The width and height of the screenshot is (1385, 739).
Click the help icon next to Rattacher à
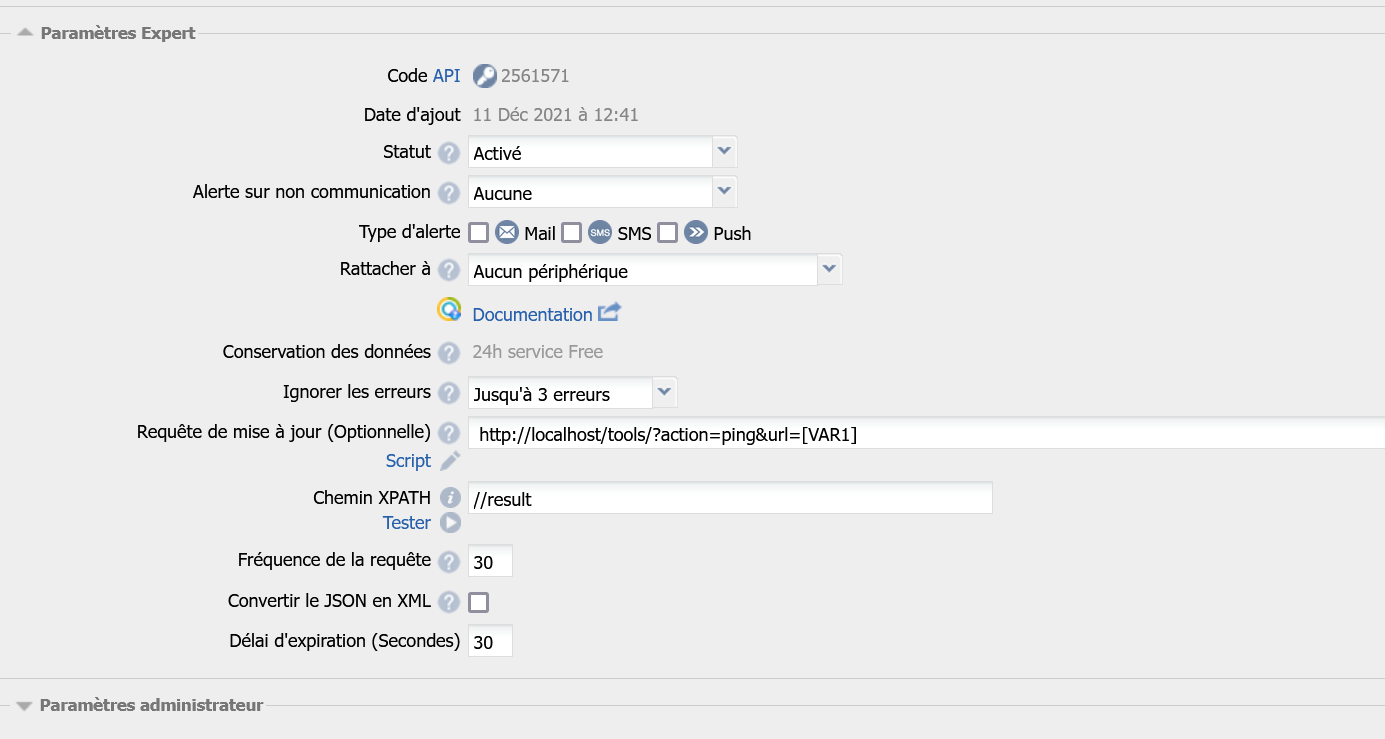pos(449,270)
